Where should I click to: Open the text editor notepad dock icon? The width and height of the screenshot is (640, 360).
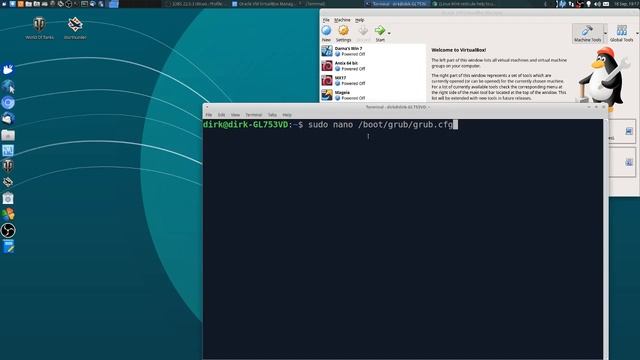(x=8, y=247)
